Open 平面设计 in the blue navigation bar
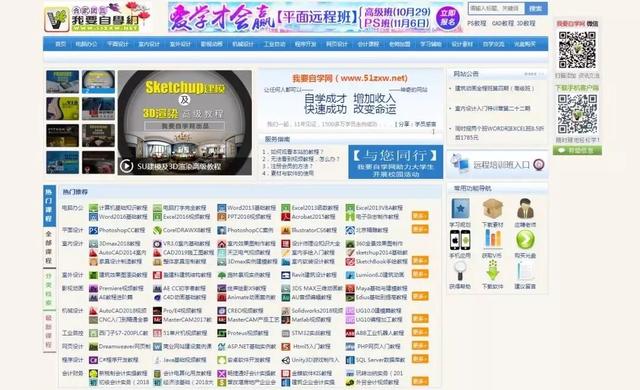This screenshot has width=640, height=390. pyautogui.click(x=118, y=44)
